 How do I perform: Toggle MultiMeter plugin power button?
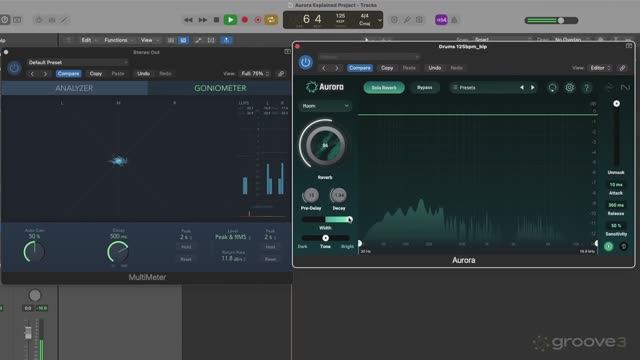click(14, 68)
